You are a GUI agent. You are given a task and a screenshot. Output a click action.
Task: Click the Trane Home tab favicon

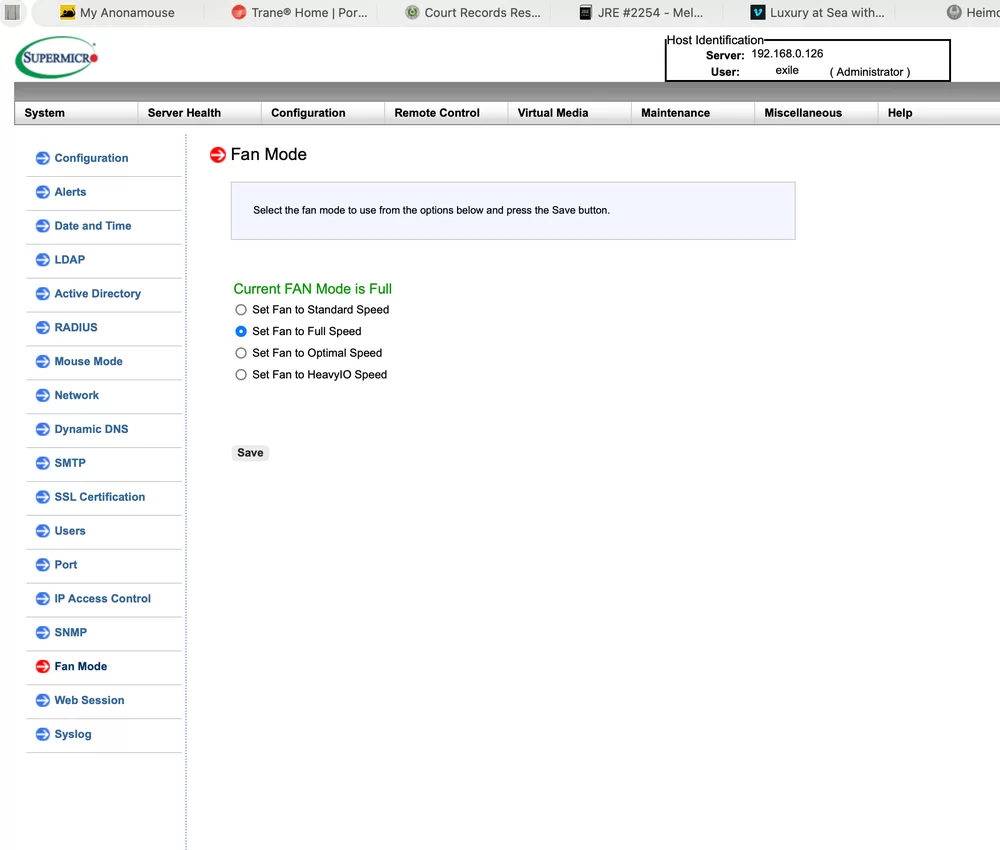[239, 12]
